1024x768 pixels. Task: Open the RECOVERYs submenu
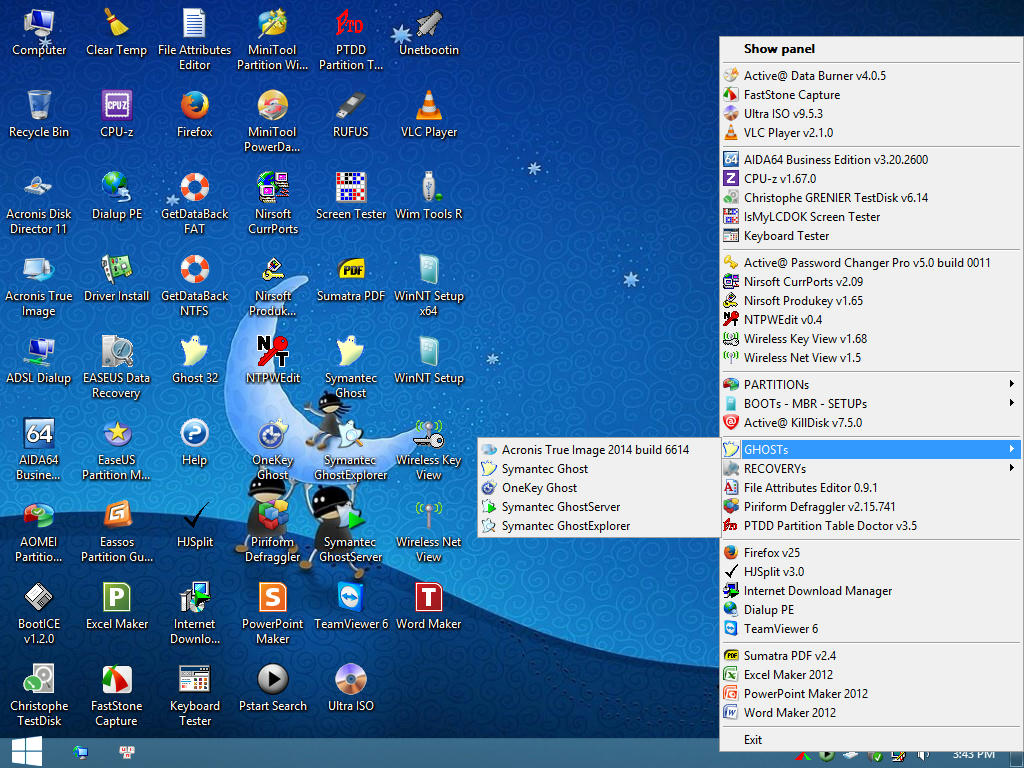tap(871, 469)
